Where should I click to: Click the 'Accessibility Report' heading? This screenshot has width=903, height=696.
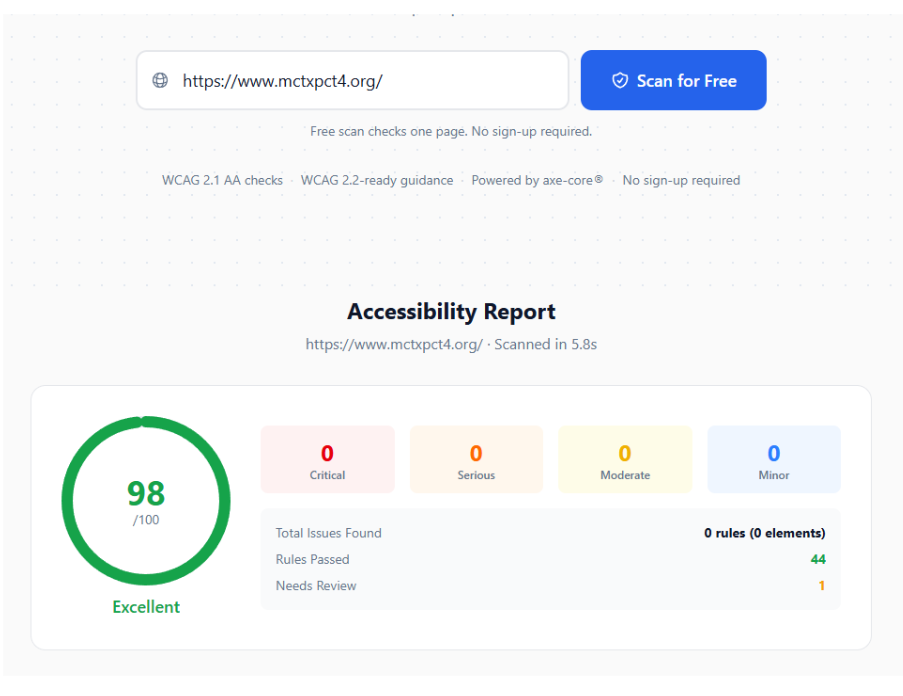[451, 311]
